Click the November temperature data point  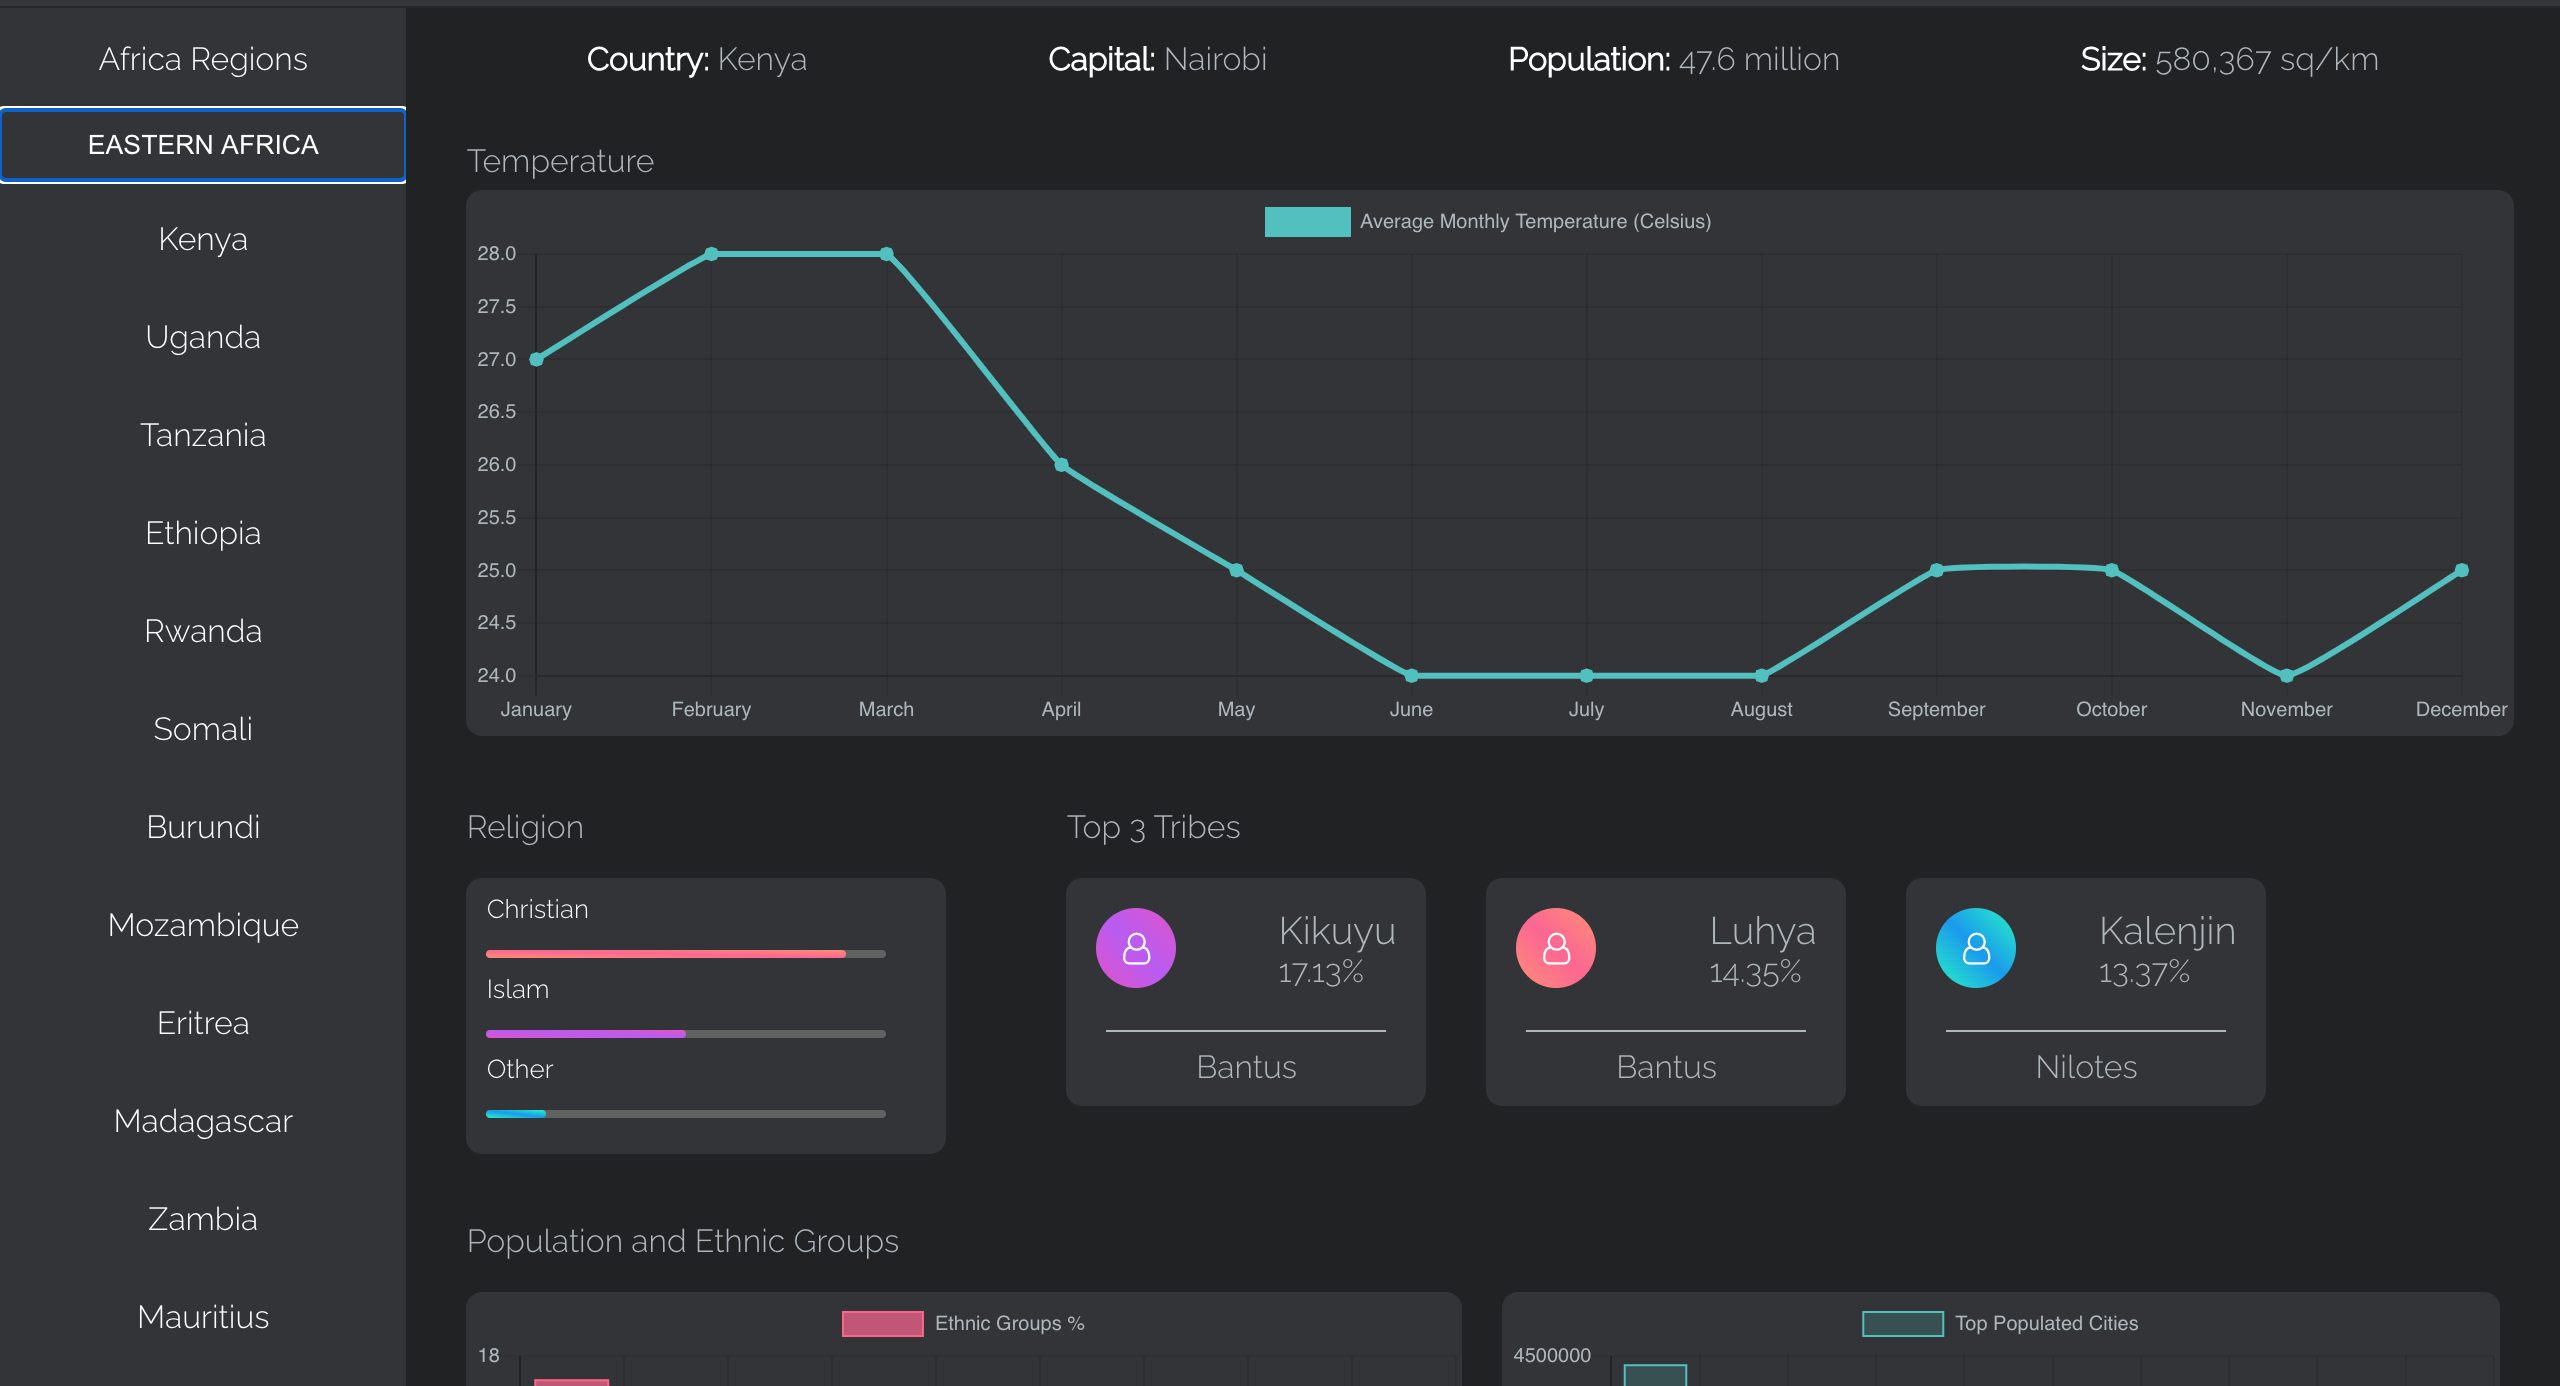(2286, 676)
